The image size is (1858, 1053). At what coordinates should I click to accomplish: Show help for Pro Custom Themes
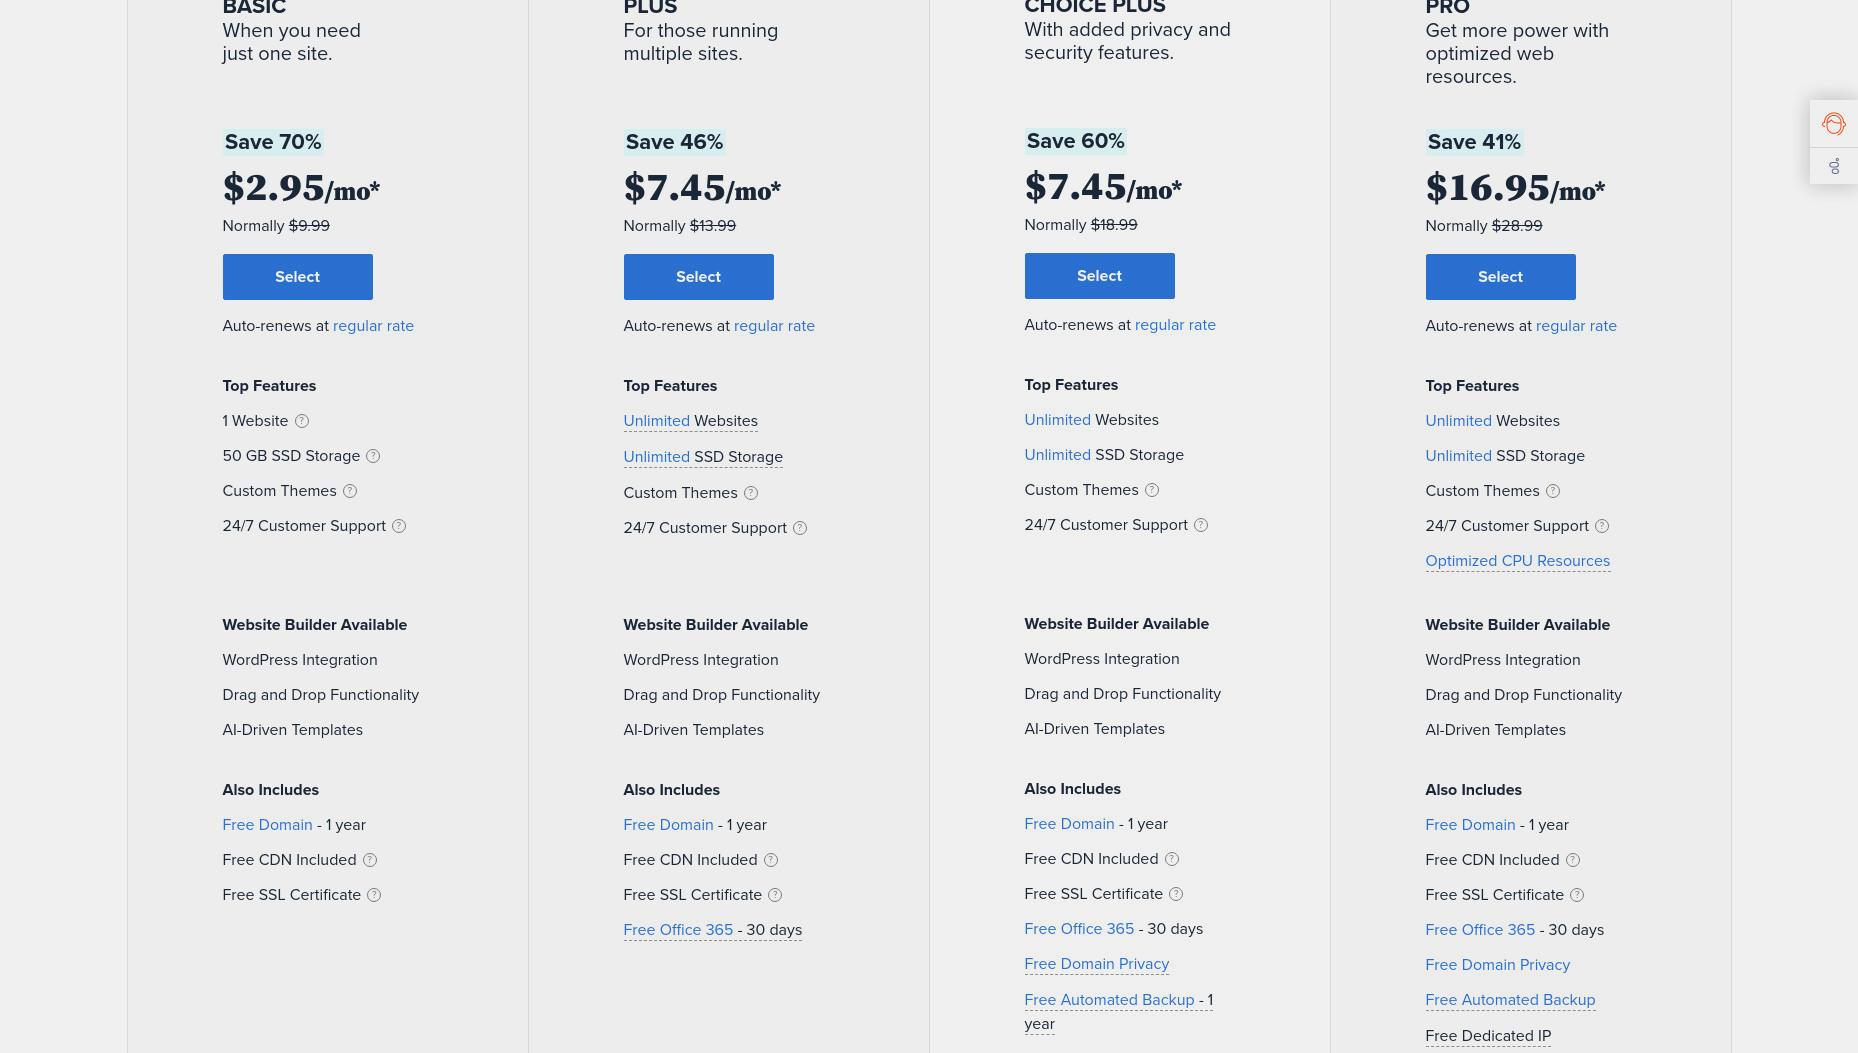pyautogui.click(x=1553, y=491)
